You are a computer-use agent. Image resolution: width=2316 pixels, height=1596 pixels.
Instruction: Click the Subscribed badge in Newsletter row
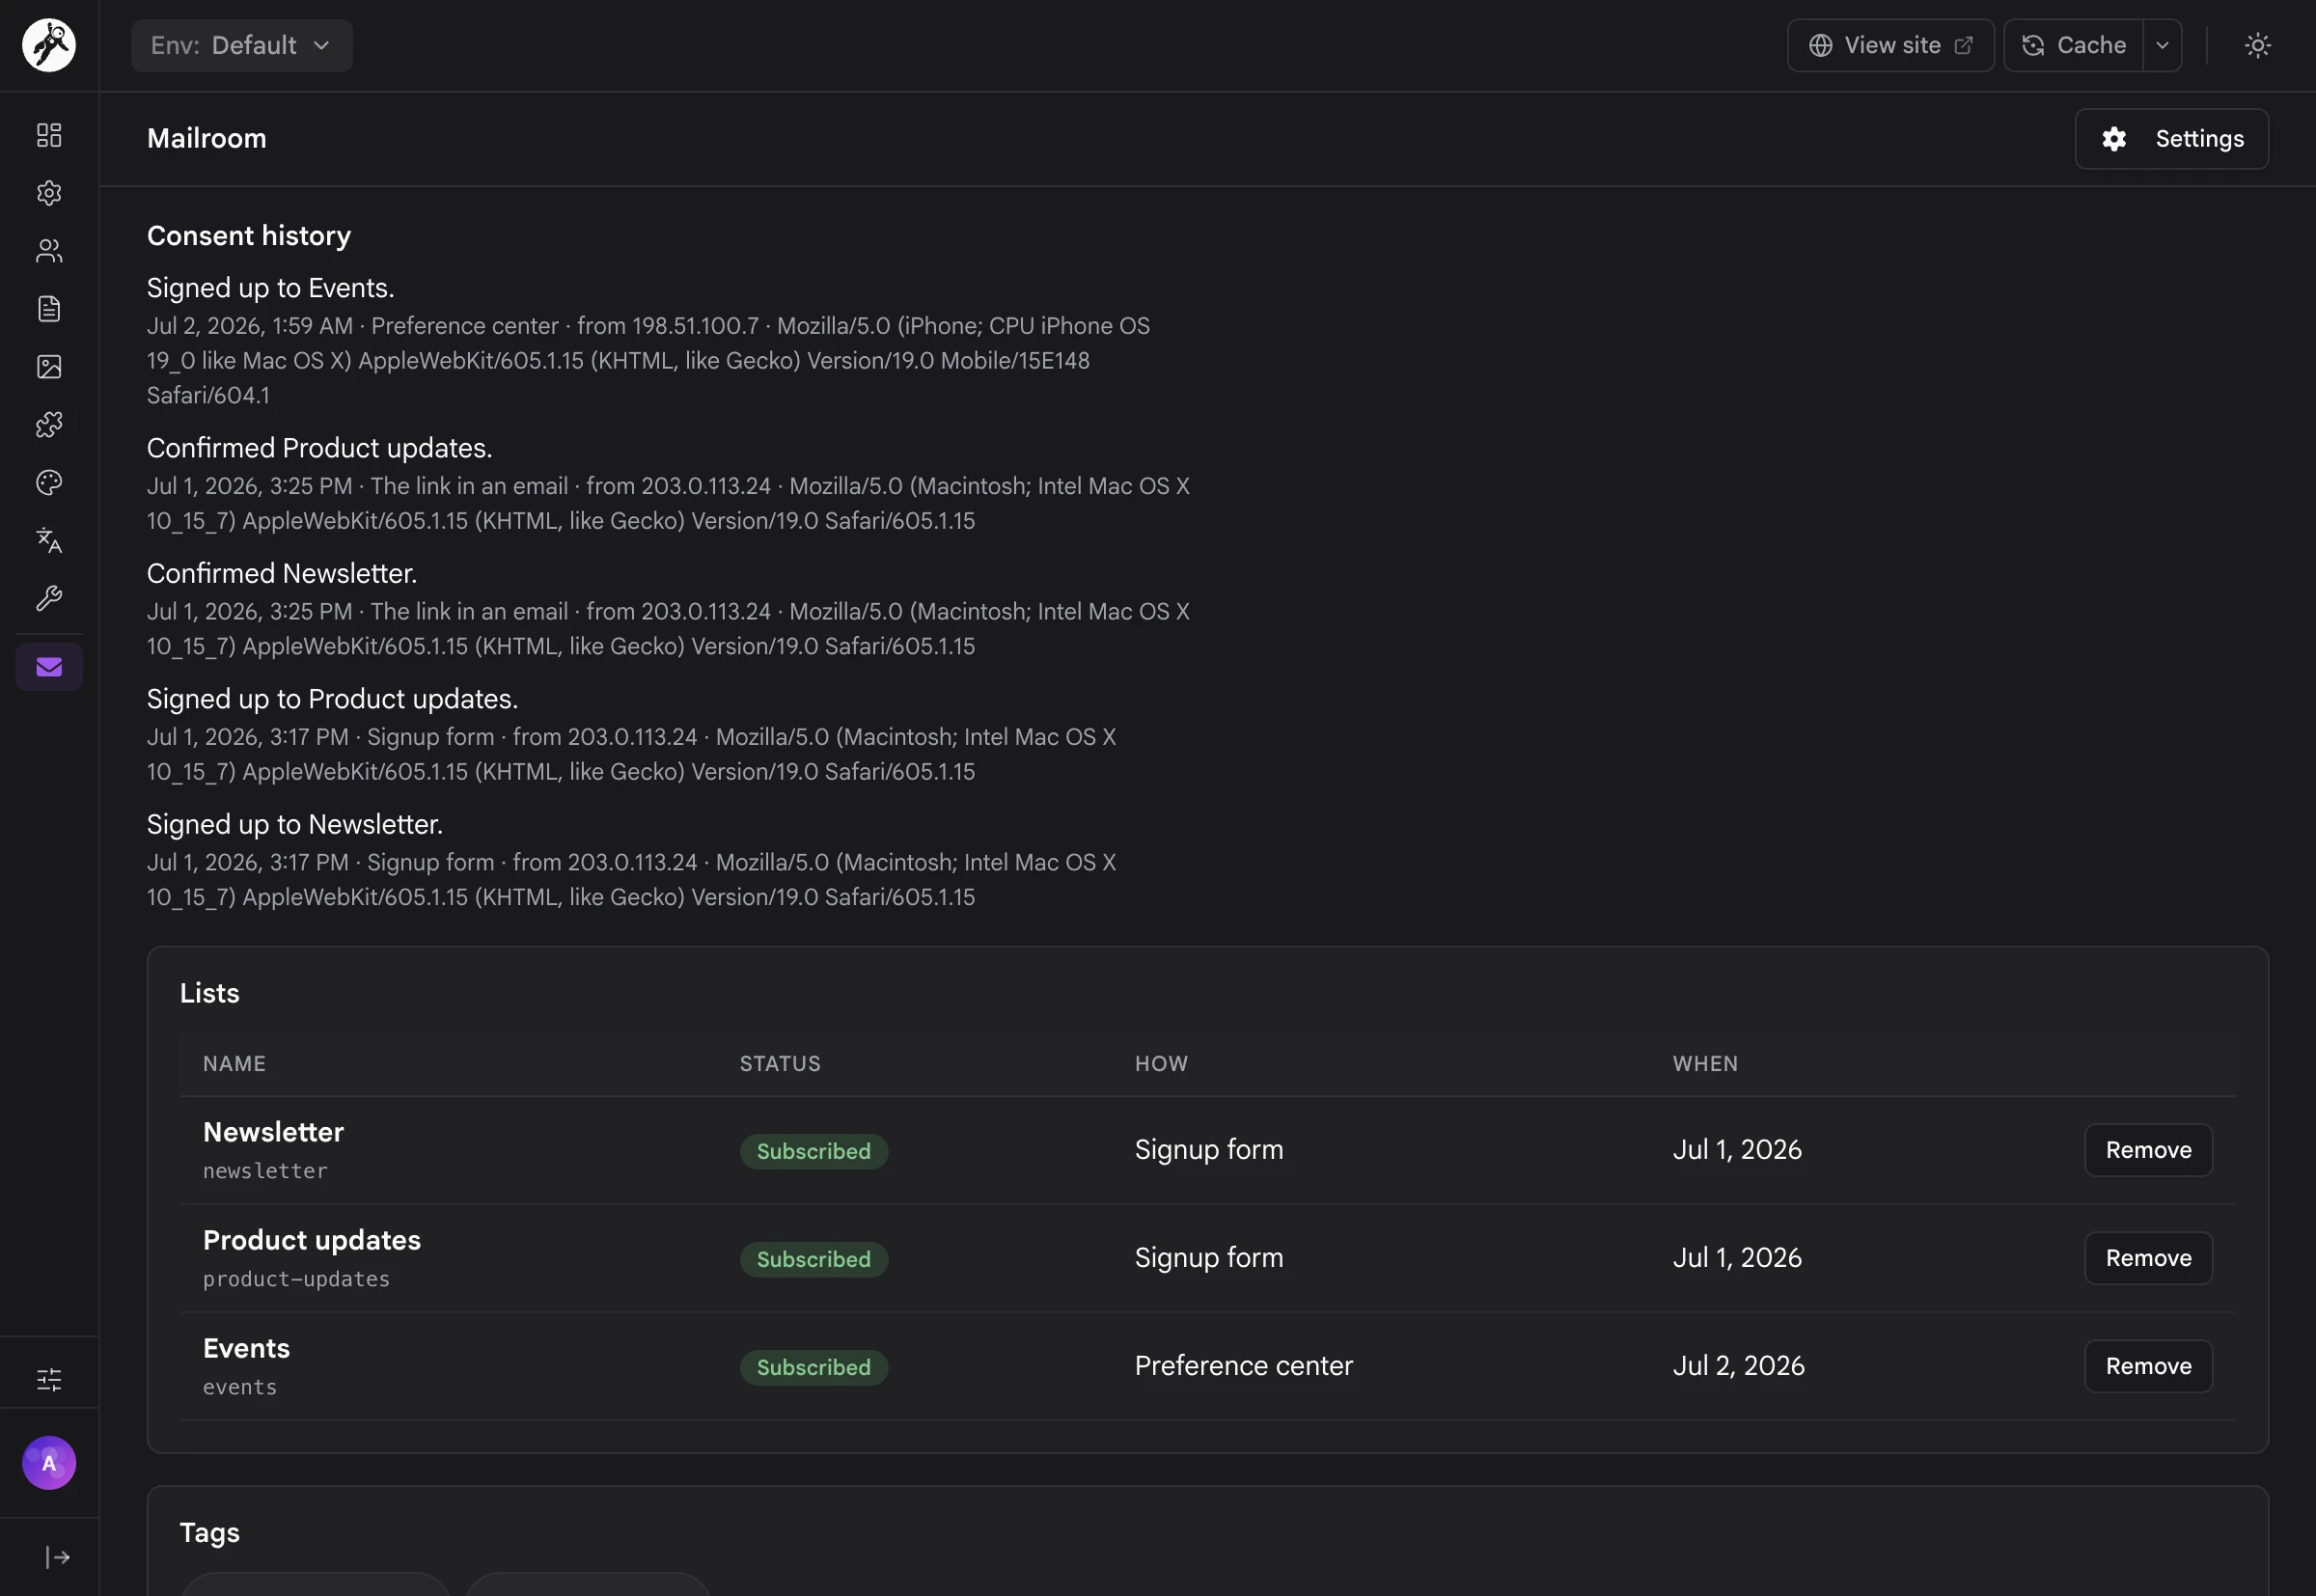tap(814, 1151)
